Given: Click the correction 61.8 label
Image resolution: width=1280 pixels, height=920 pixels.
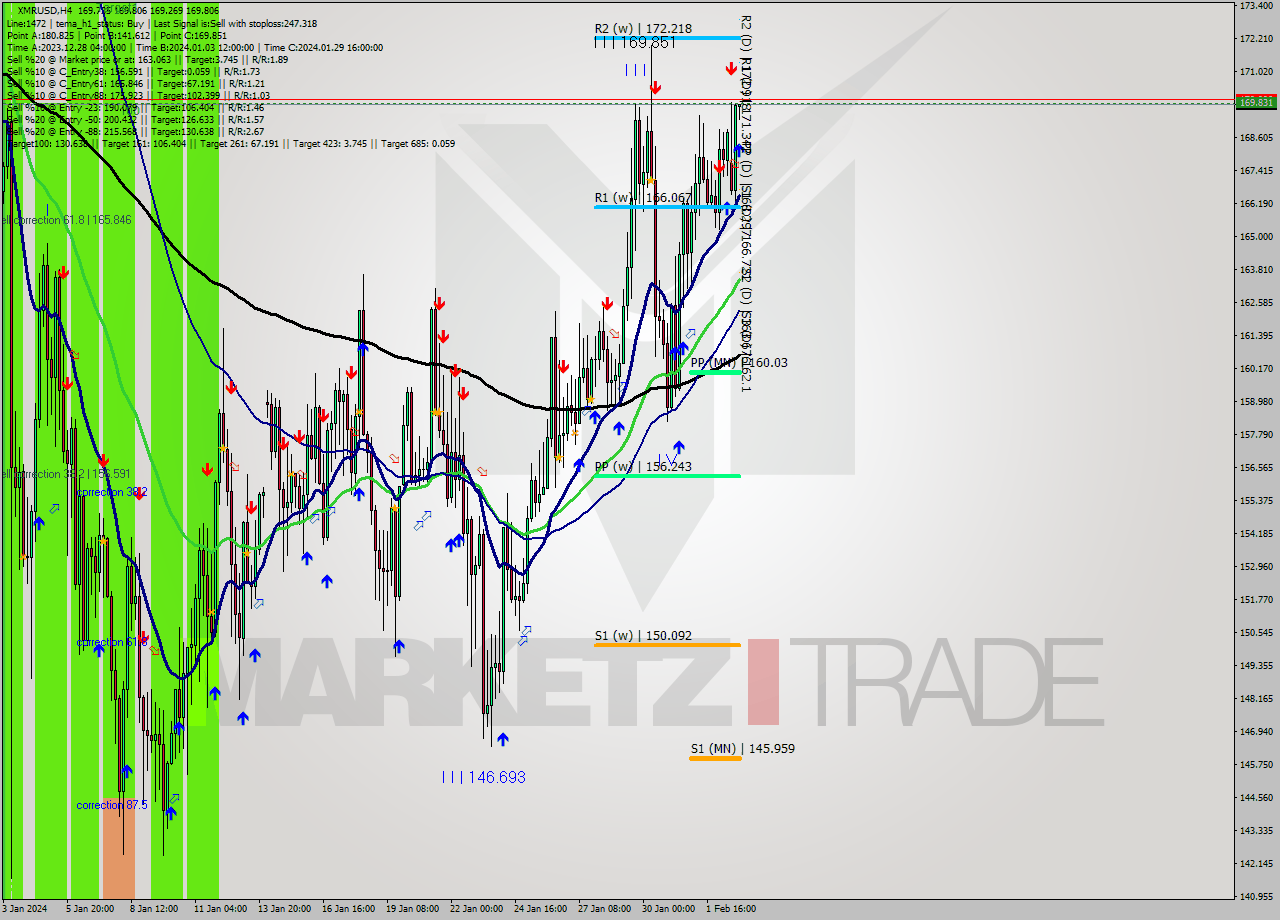Looking at the screenshot, I should pos(112,642).
